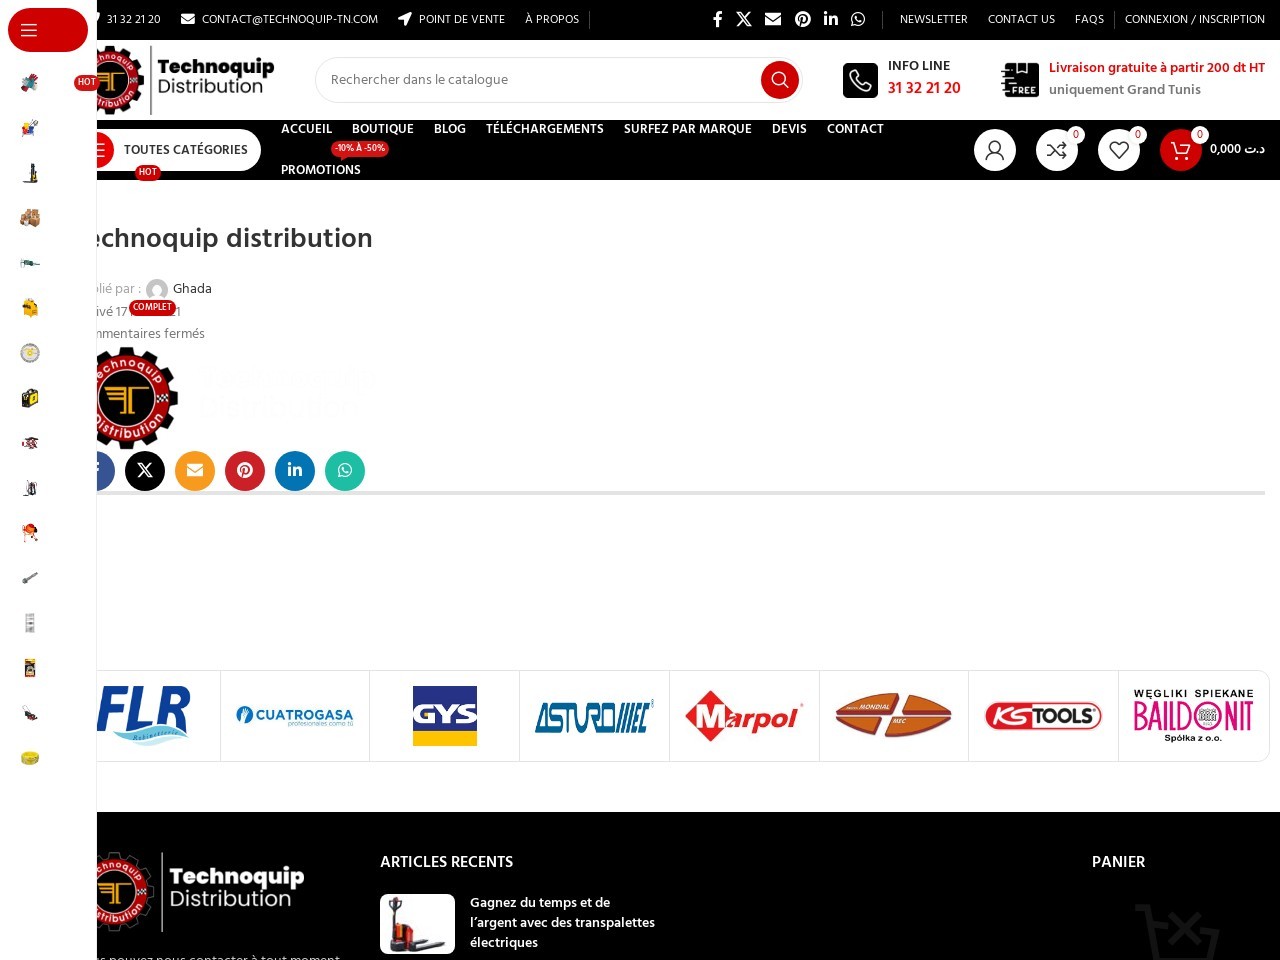The height and width of the screenshot is (960, 1280).
Task: Select the vacuum cleaner category icon
Action: click(30, 488)
